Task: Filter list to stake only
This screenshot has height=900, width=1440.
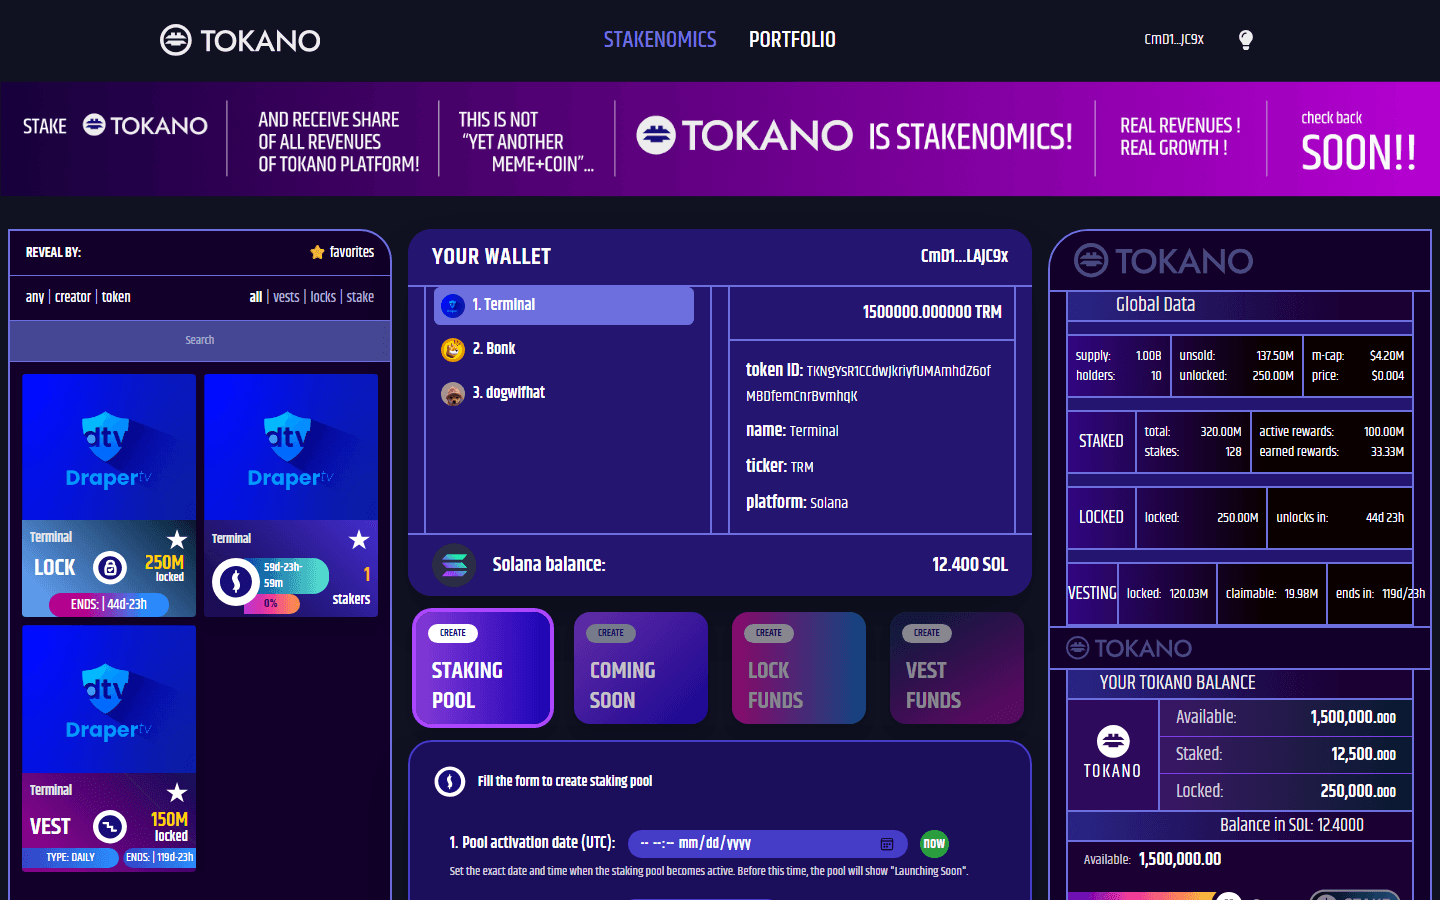Action: [360, 297]
